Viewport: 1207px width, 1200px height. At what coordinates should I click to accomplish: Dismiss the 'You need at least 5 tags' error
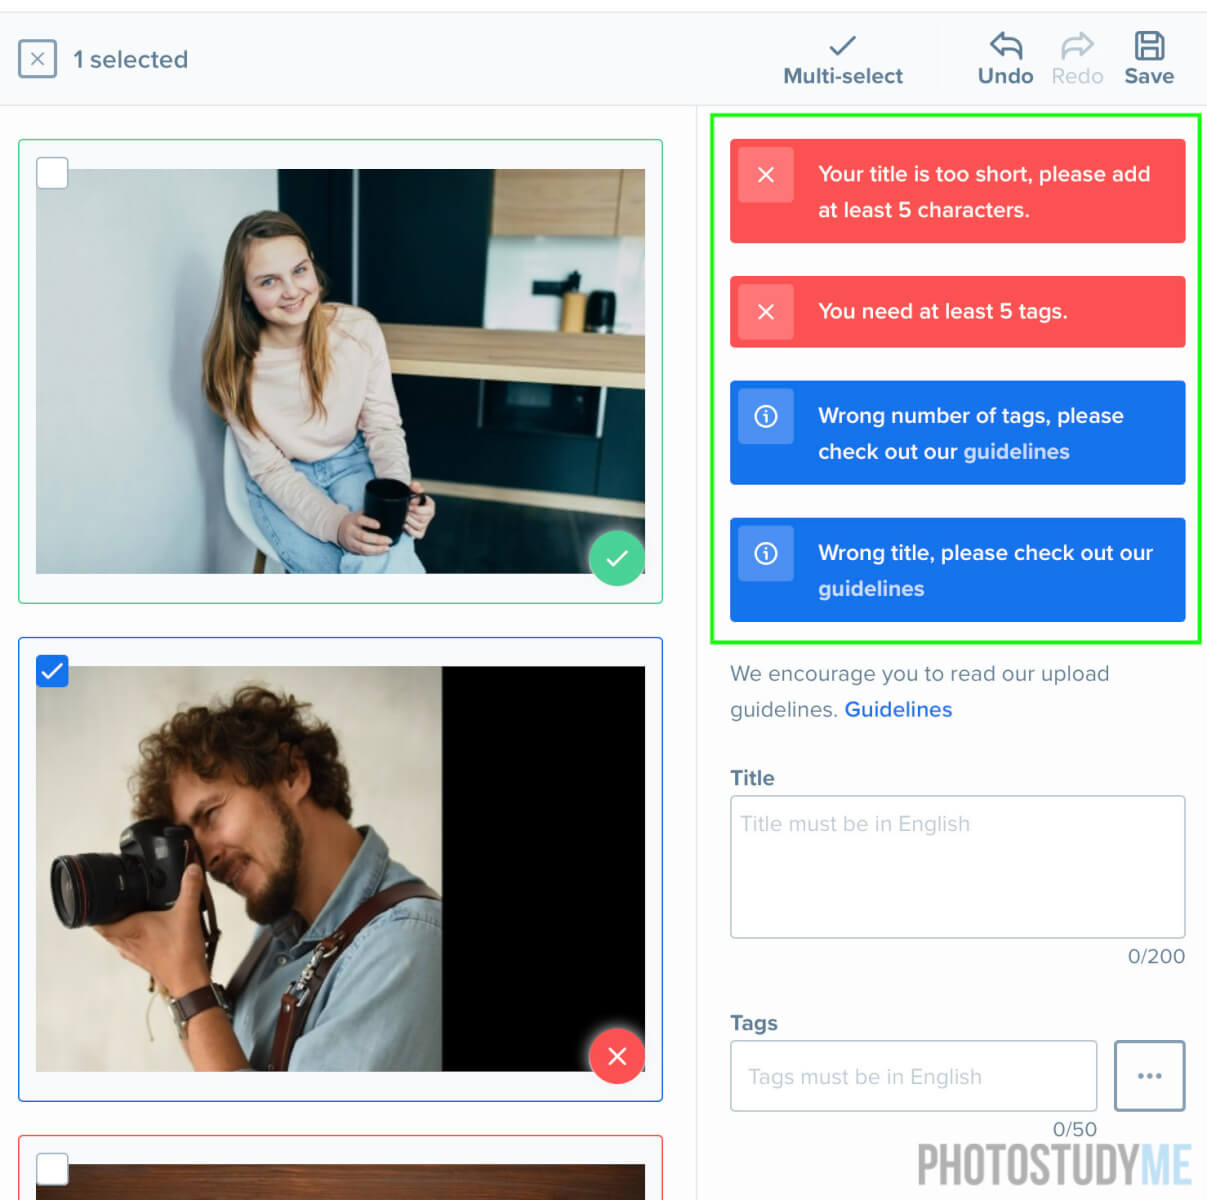point(766,312)
